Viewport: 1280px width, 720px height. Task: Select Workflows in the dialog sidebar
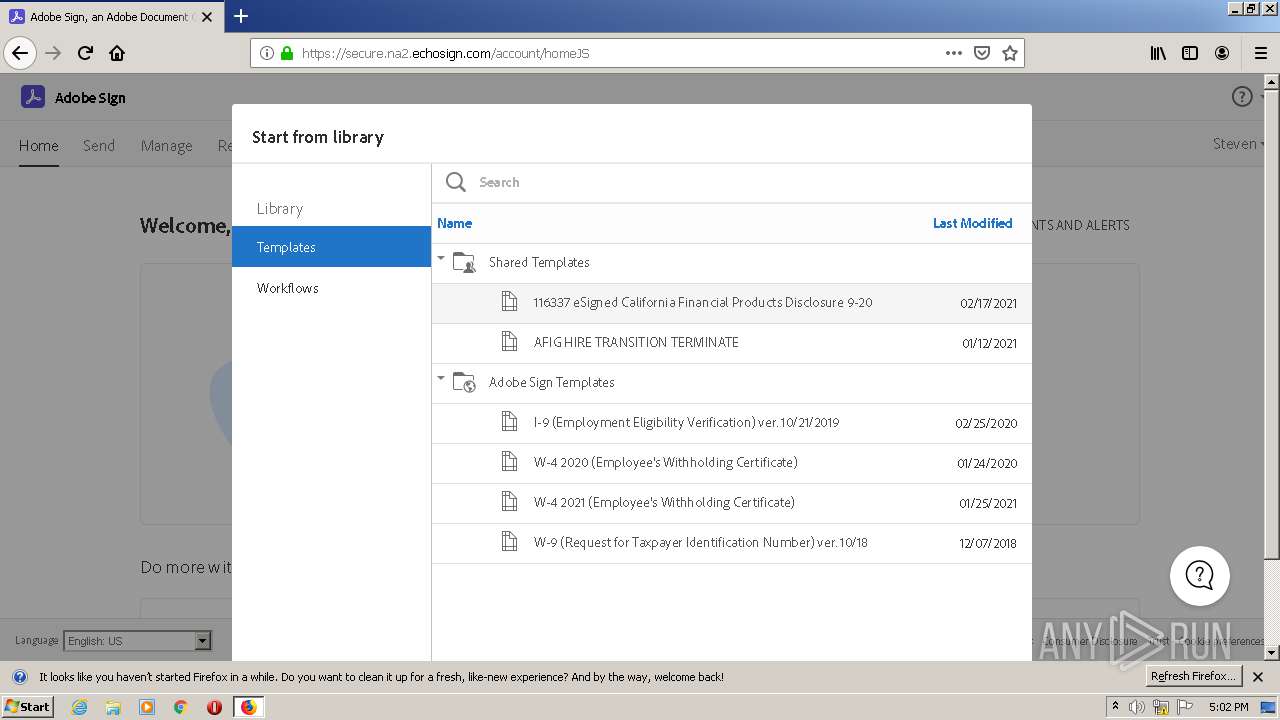pyautogui.click(x=331, y=288)
